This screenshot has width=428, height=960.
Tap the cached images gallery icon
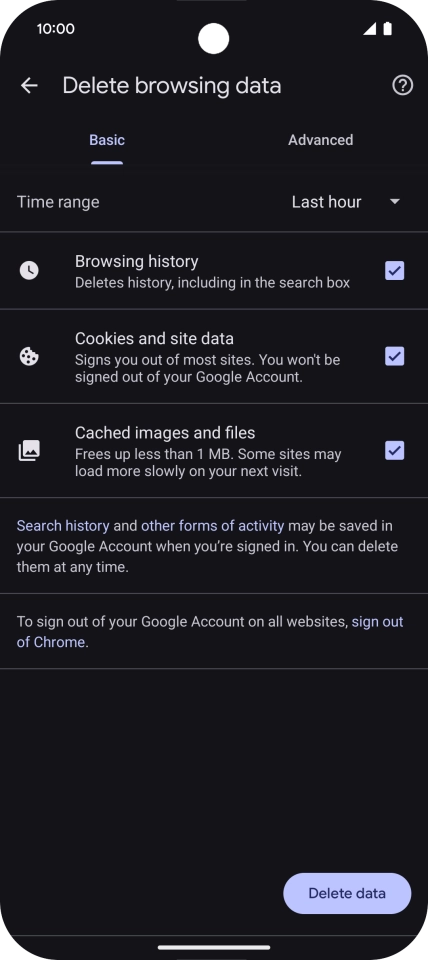tap(29, 451)
